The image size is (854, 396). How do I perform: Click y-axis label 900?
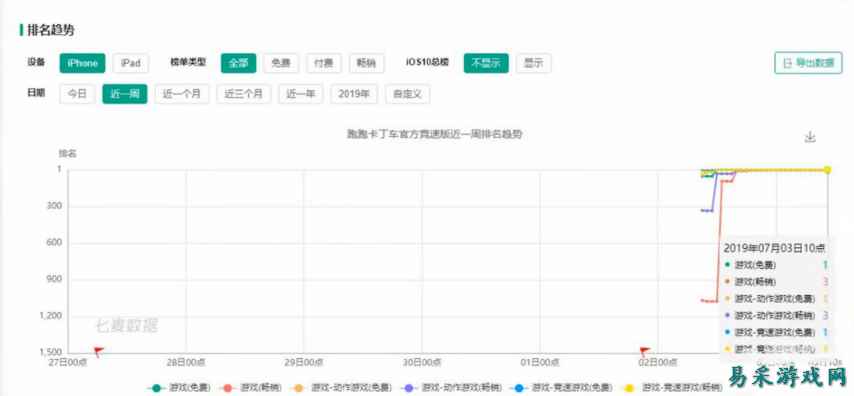[53, 279]
